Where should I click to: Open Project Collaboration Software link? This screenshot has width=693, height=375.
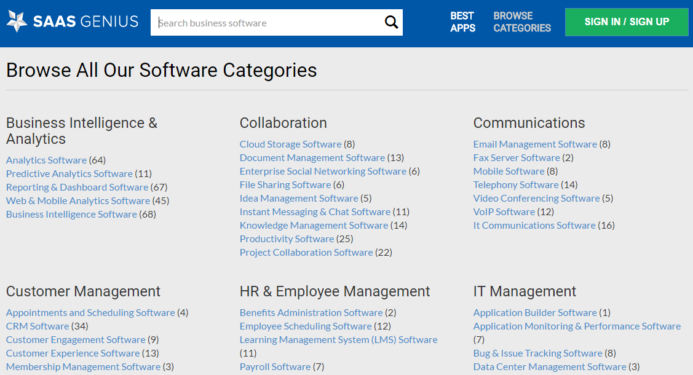pos(306,253)
